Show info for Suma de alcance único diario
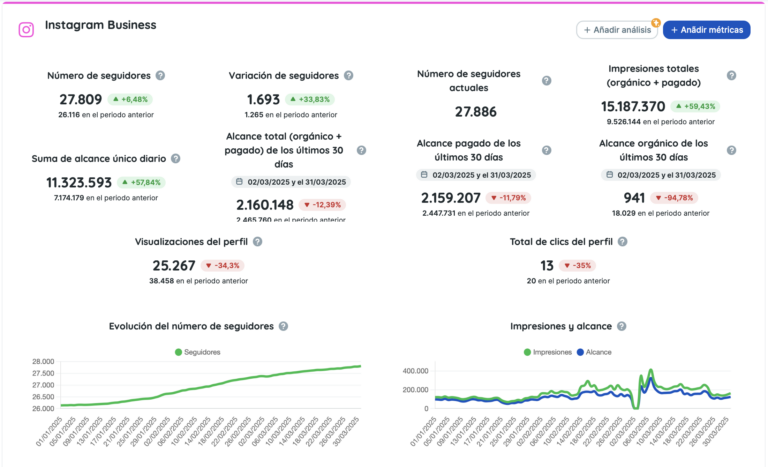Screen dimensions: 768x467 [175, 158]
